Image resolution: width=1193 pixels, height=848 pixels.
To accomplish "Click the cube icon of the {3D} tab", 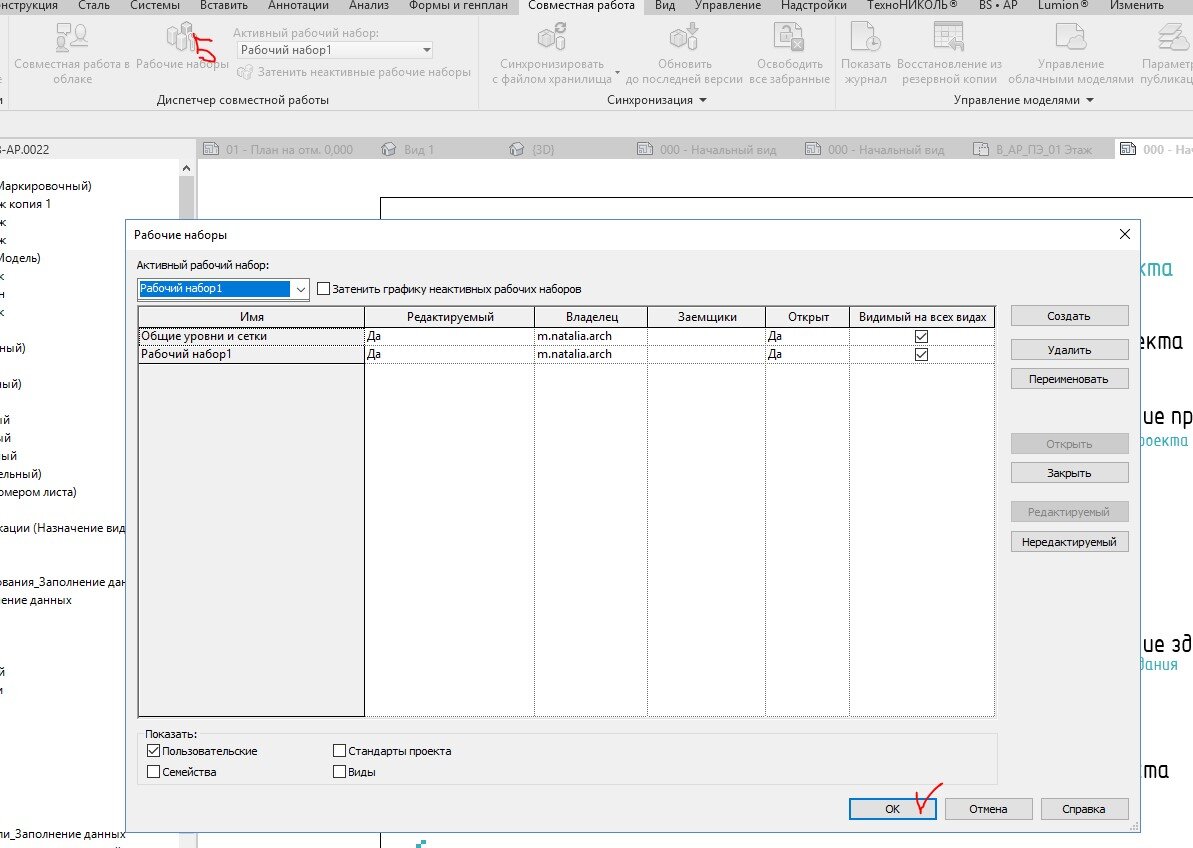I will point(517,149).
